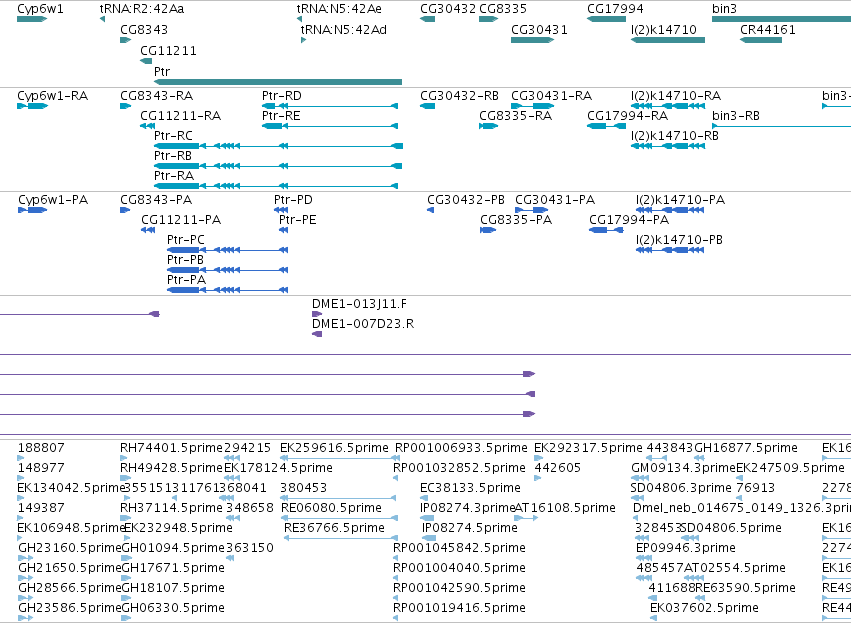The width and height of the screenshot is (851, 623).
Task: Select the GM09134.3prime label
Action: tap(683, 468)
